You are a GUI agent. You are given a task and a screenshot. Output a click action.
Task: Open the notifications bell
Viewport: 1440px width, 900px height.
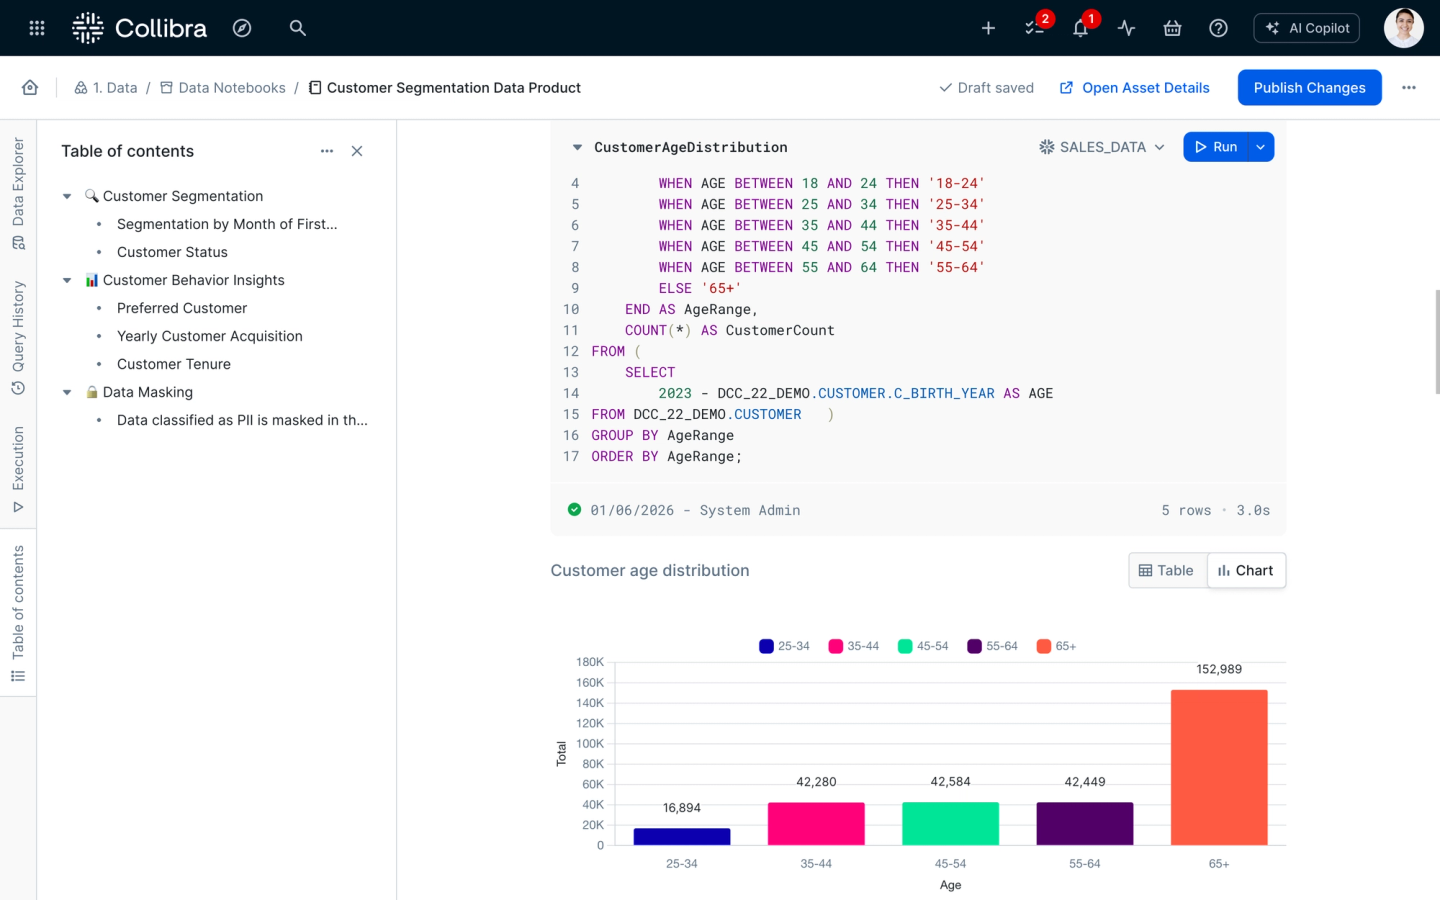[1080, 28]
